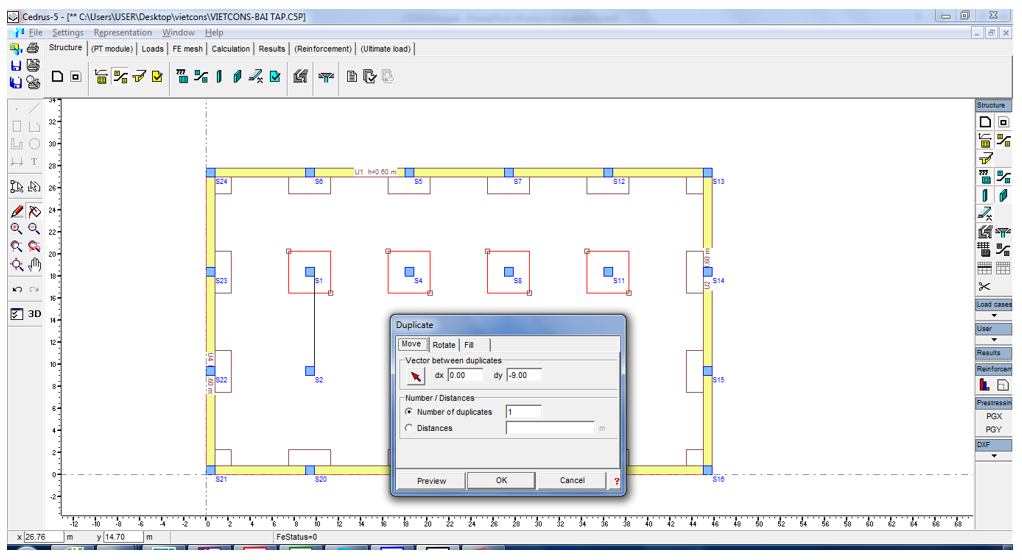Select the pan hand tool
The width and height of the screenshot is (1022, 560).
34,264
